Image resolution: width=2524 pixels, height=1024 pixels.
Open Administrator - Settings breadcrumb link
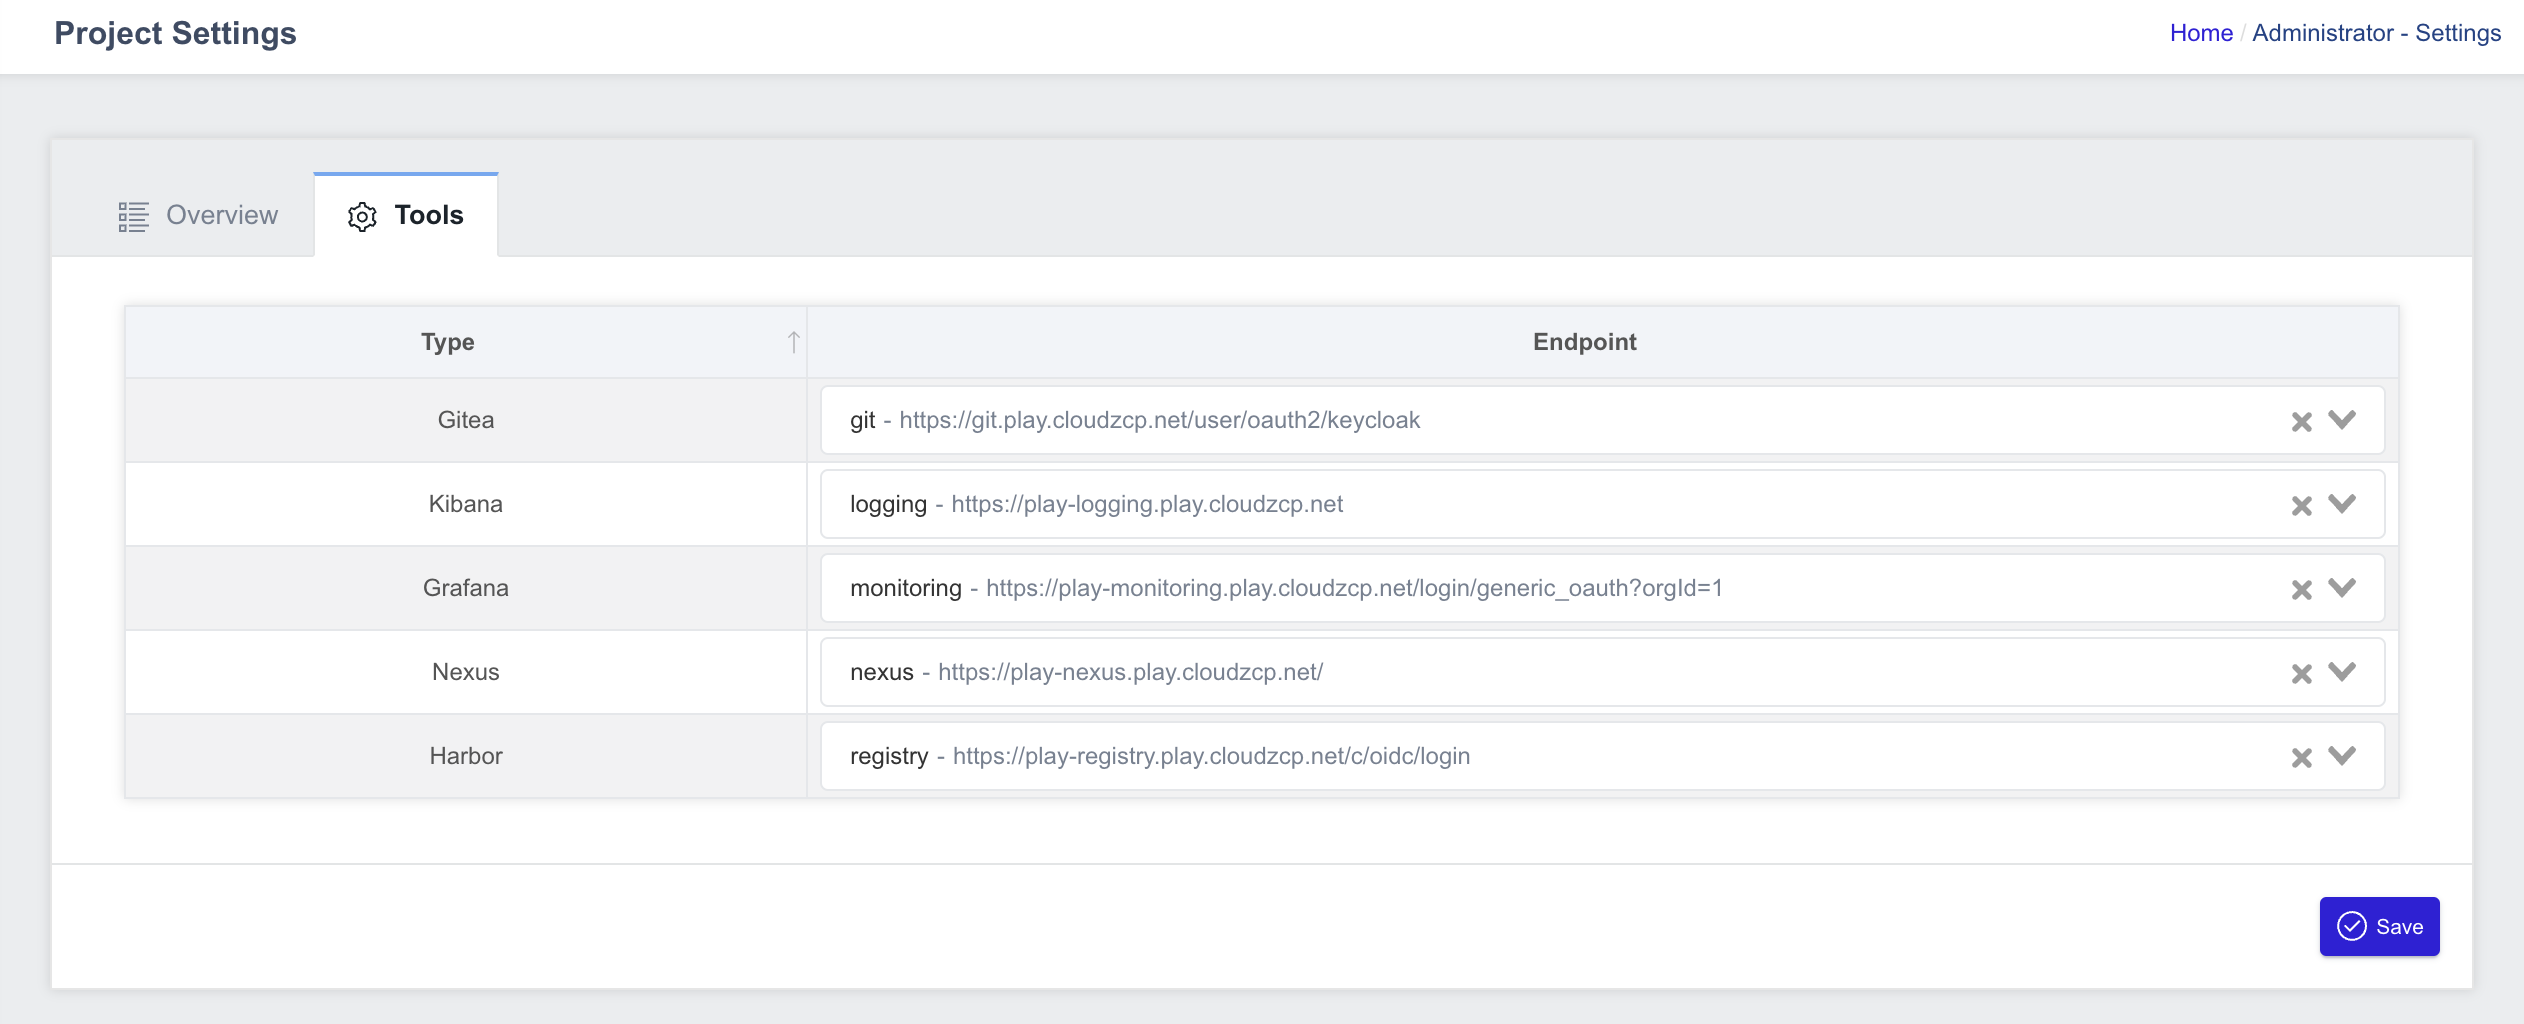[x=2376, y=33]
